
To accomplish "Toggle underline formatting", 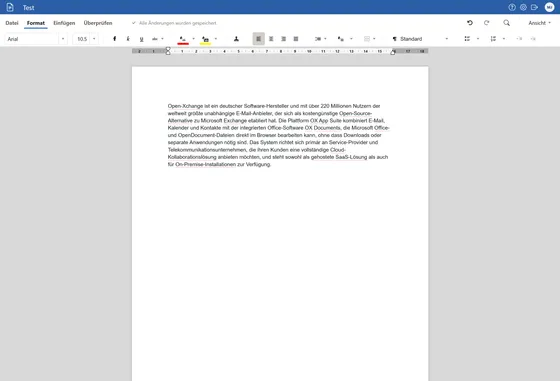I will (x=141, y=39).
